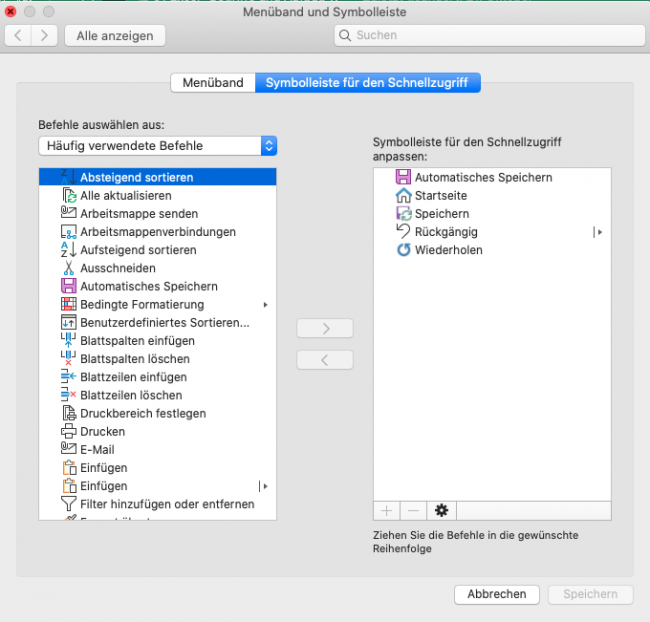Select the Drucken printer icon

click(69, 432)
